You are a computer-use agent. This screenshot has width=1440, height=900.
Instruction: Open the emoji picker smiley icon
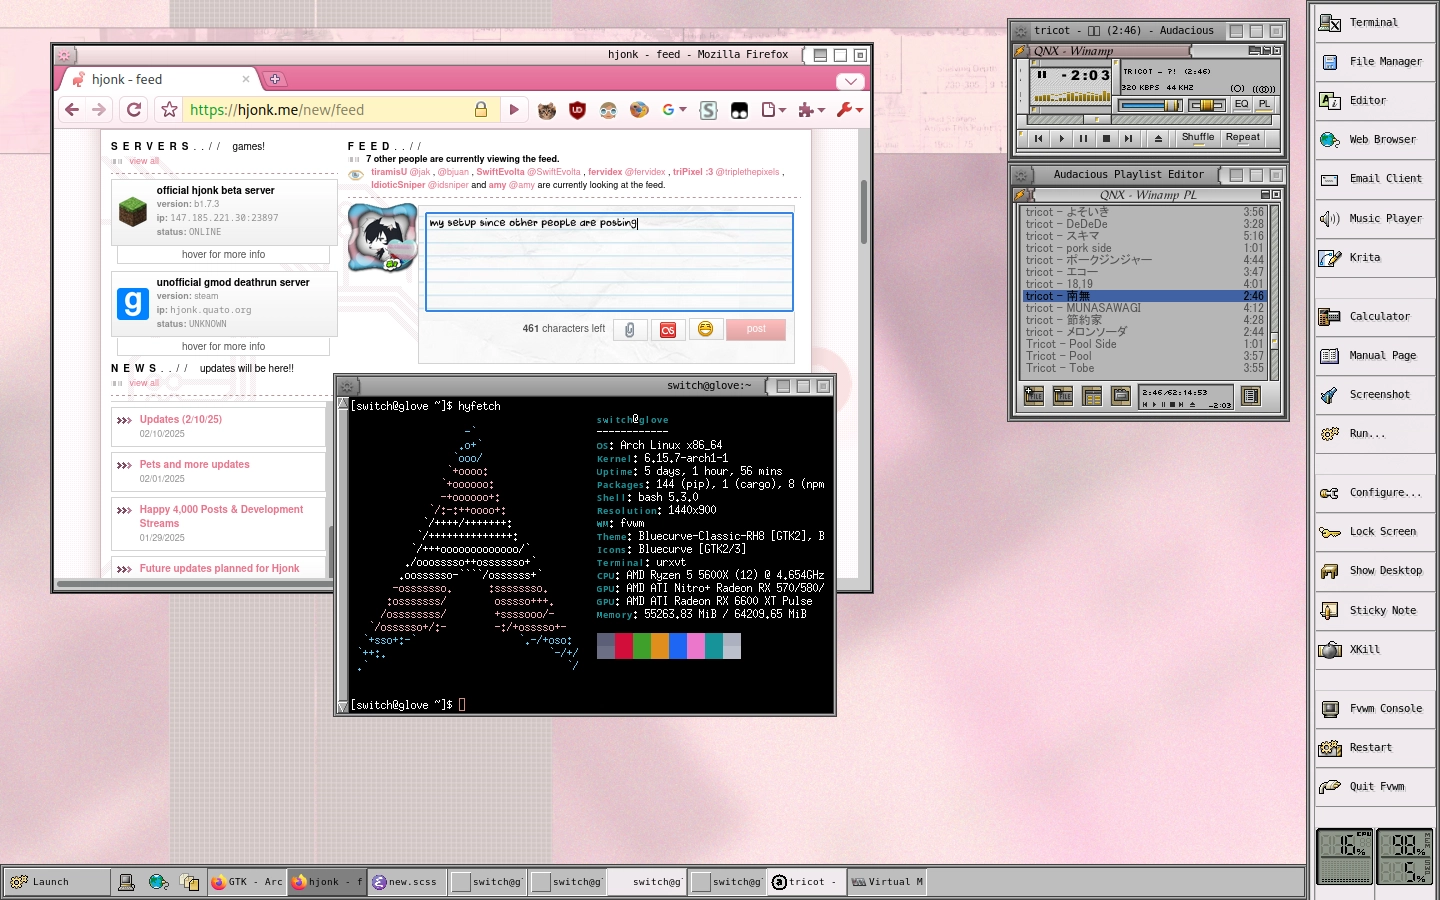[705, 329]
